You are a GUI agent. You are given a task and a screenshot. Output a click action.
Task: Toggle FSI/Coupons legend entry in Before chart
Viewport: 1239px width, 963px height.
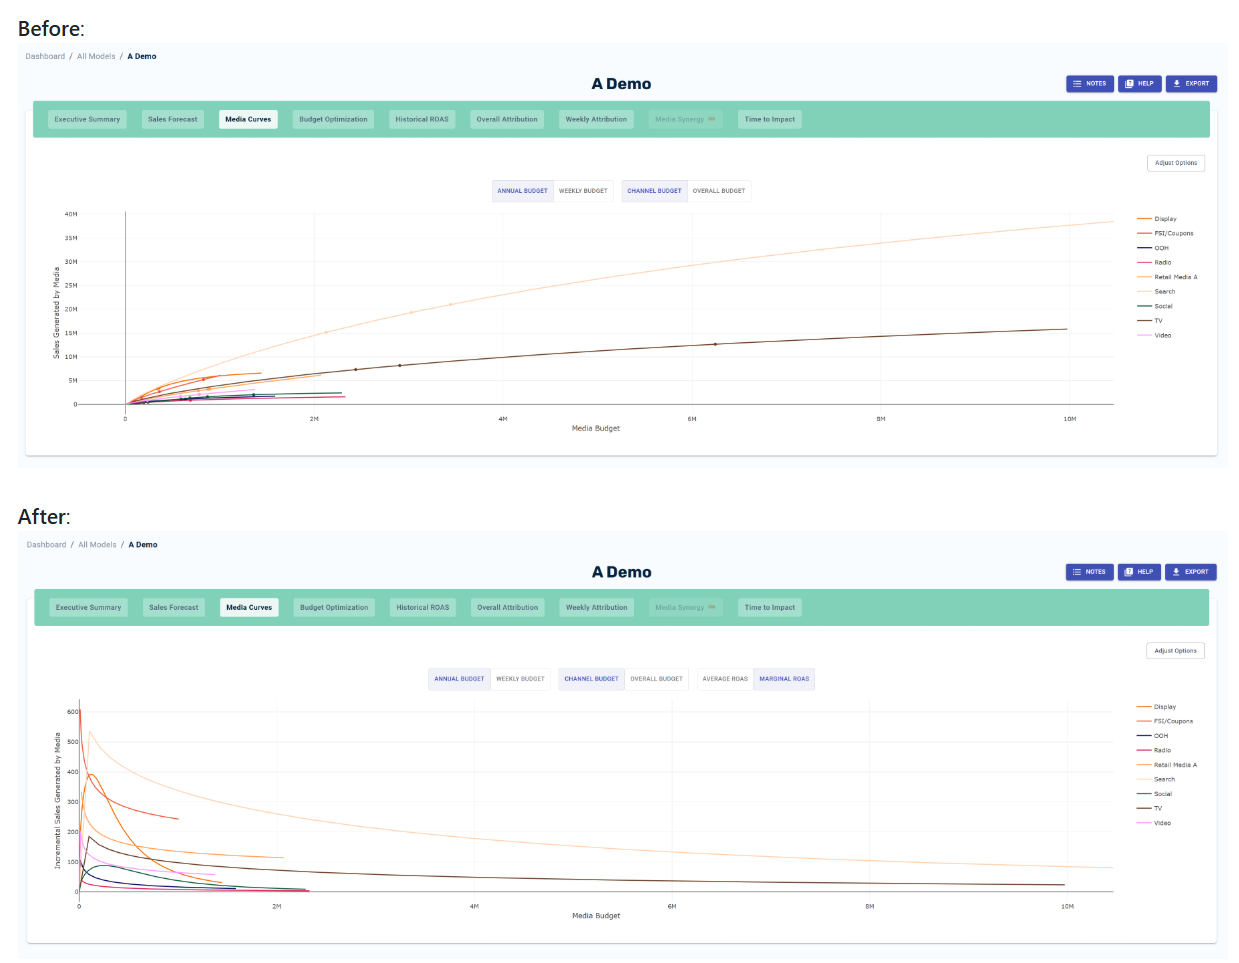click(x=1166, y=233)
